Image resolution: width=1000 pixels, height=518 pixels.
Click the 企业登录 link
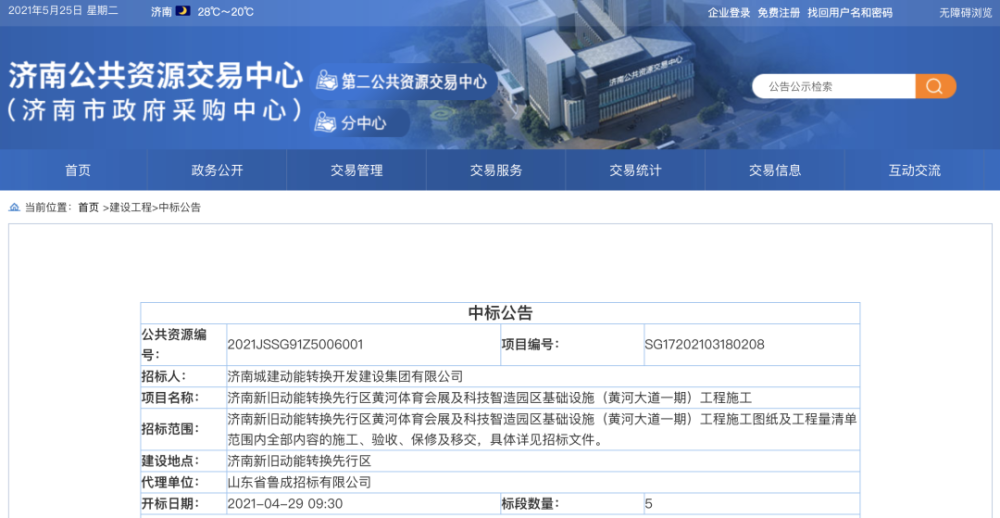click(729, 13)
